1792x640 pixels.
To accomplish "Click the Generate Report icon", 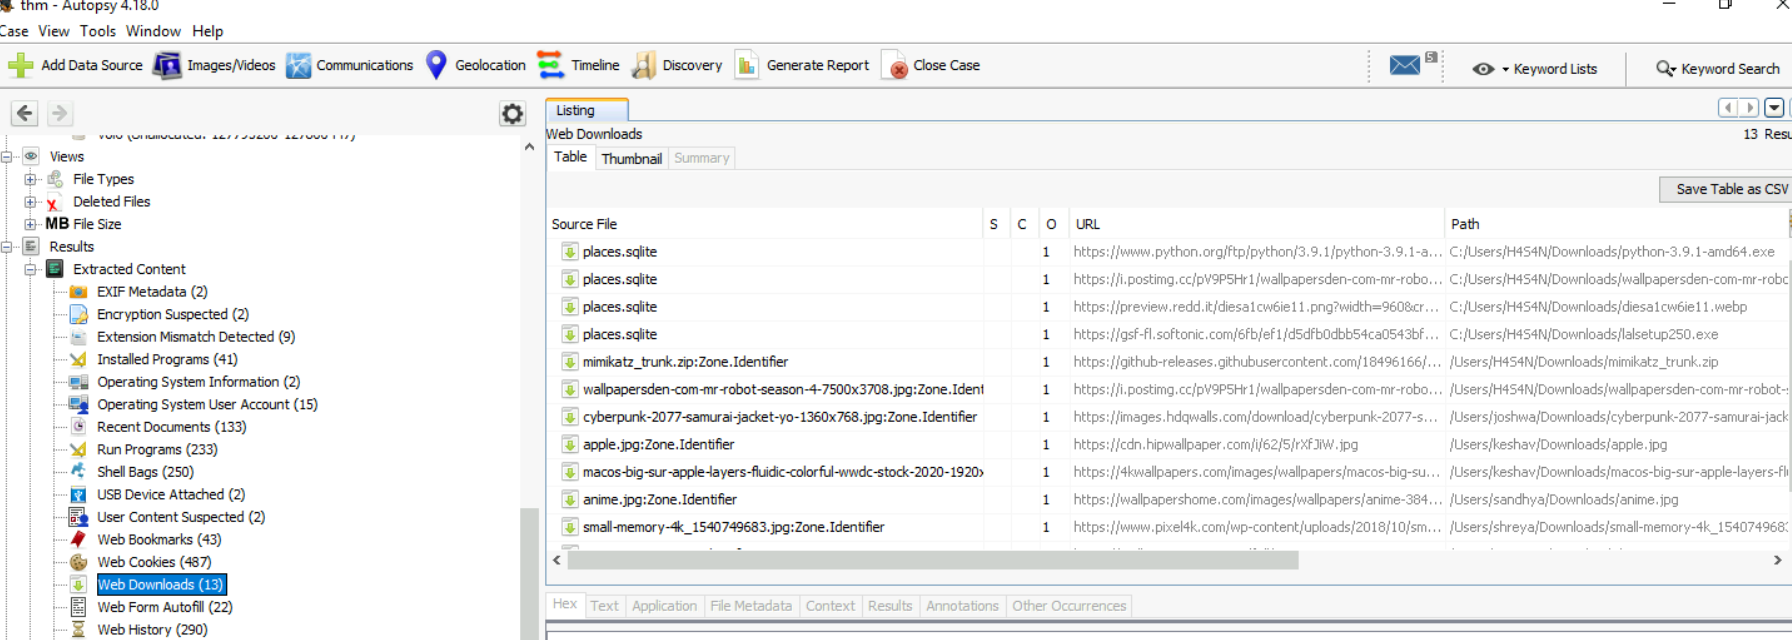I will pyautogui.click(x=747, y=66).
